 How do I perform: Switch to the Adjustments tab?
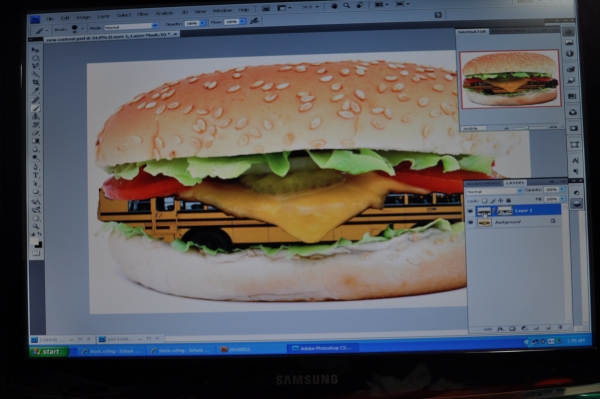pos(483,184)
